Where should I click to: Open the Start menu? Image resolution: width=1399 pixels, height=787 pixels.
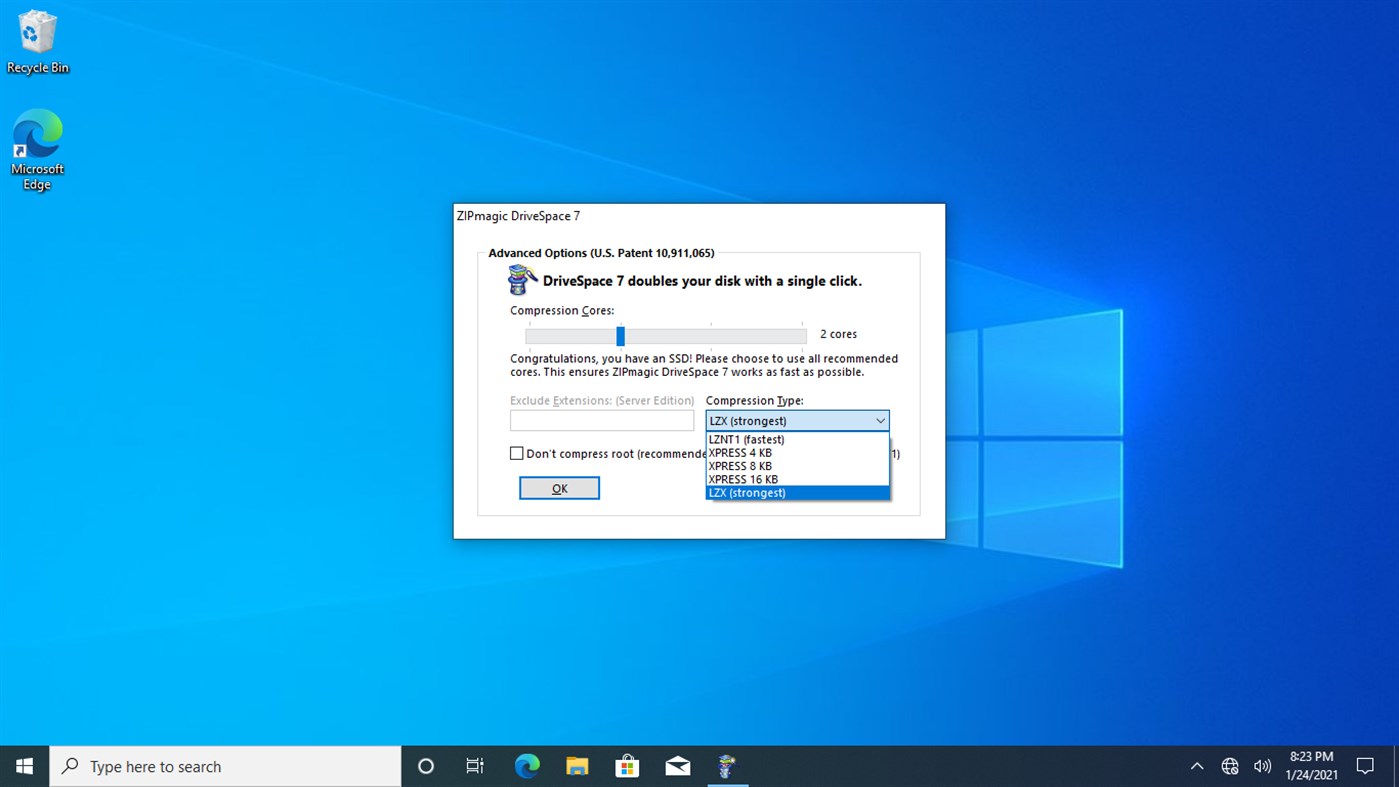23,766
